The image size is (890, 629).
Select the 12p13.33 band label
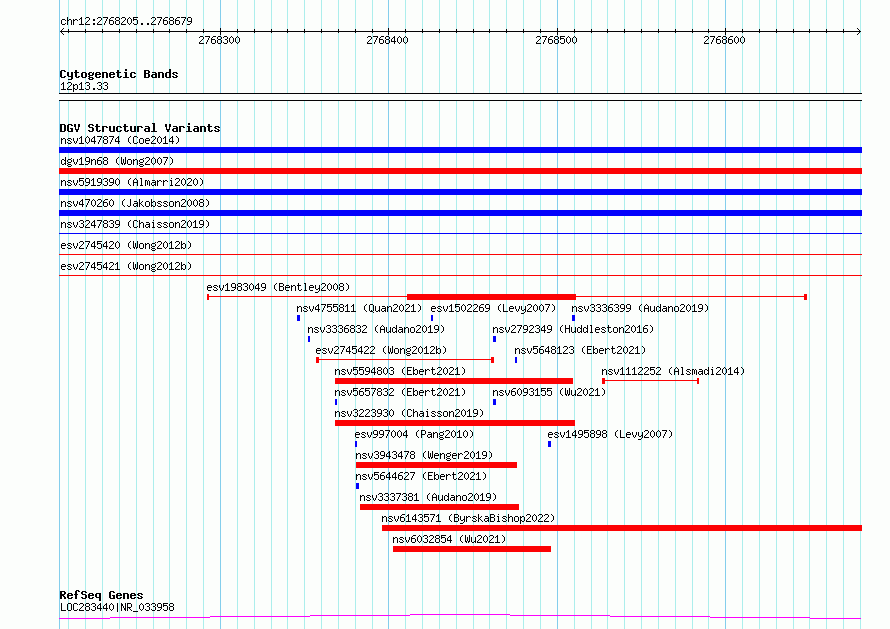click(84, 86)
